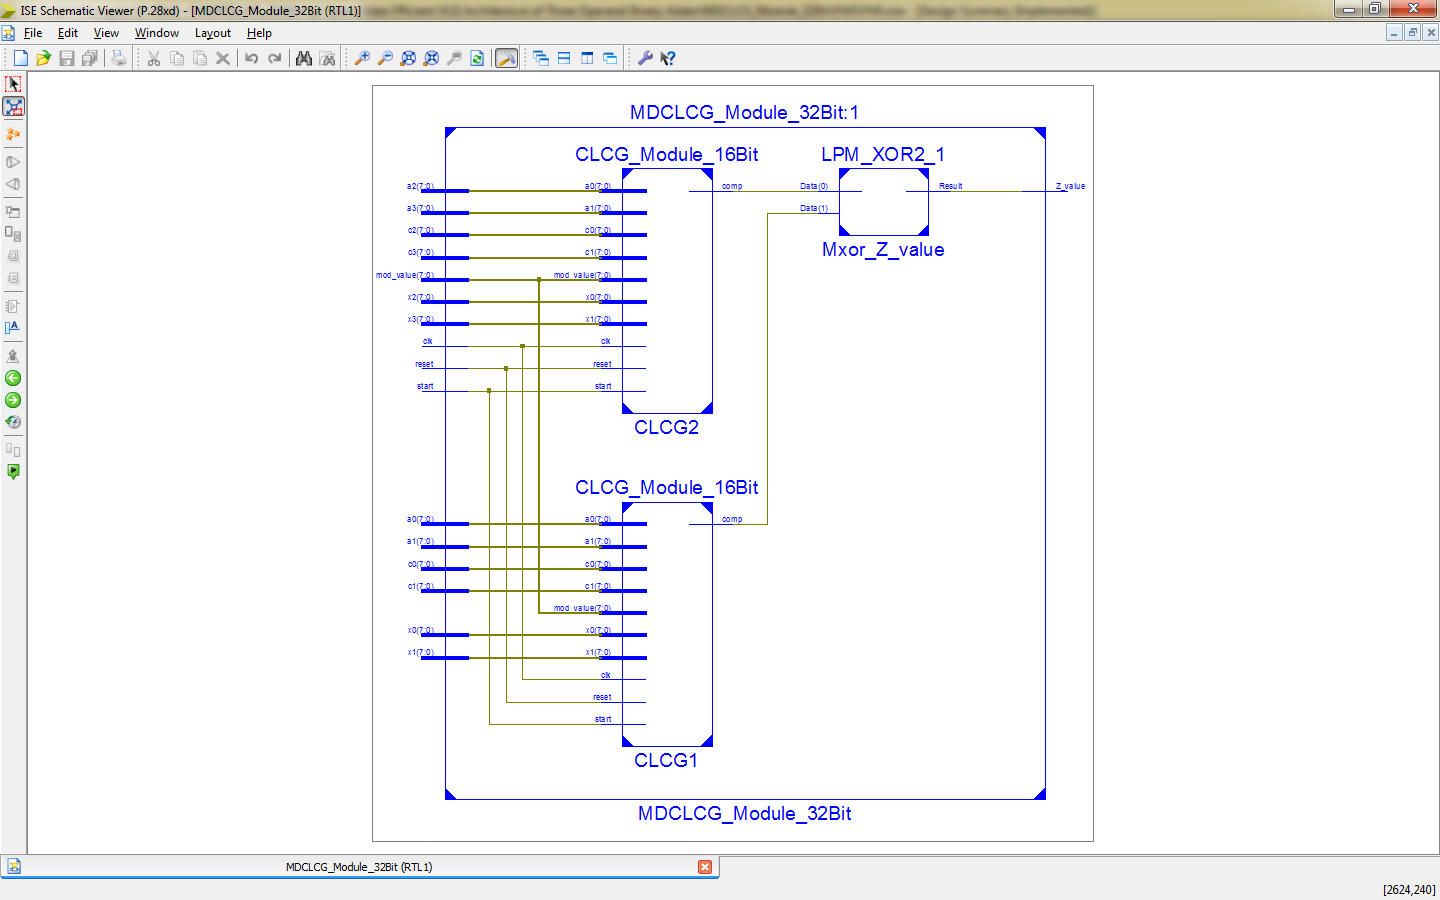Click the Data(1) pin on XOR
The height and width of the screenshot is (900, 1440).
coord(814,208)
